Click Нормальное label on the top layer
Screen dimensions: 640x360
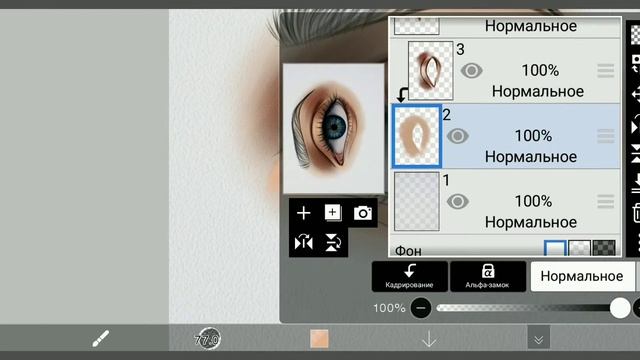tap(531, 26)
